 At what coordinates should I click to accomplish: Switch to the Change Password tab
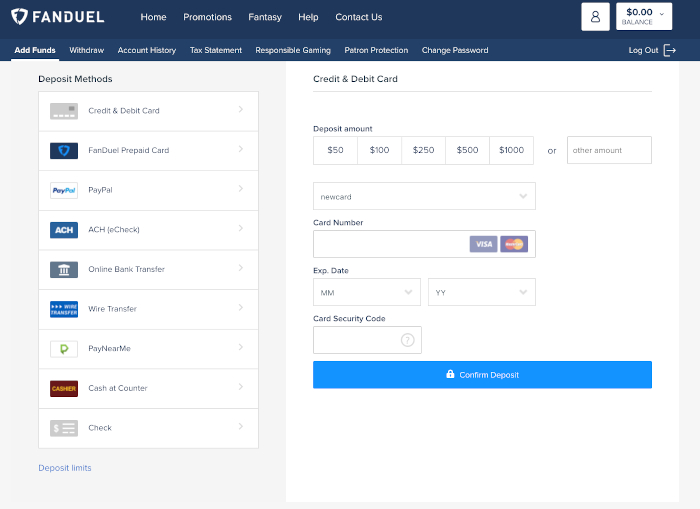(x=455, y=50)
